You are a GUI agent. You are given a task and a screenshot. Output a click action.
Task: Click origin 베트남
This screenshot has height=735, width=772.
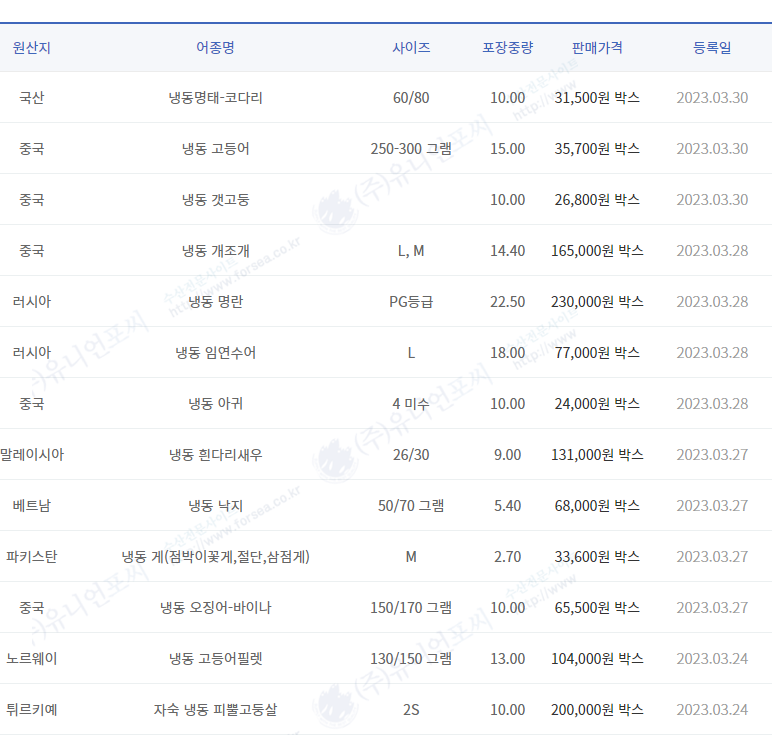(x=32, y=506)
